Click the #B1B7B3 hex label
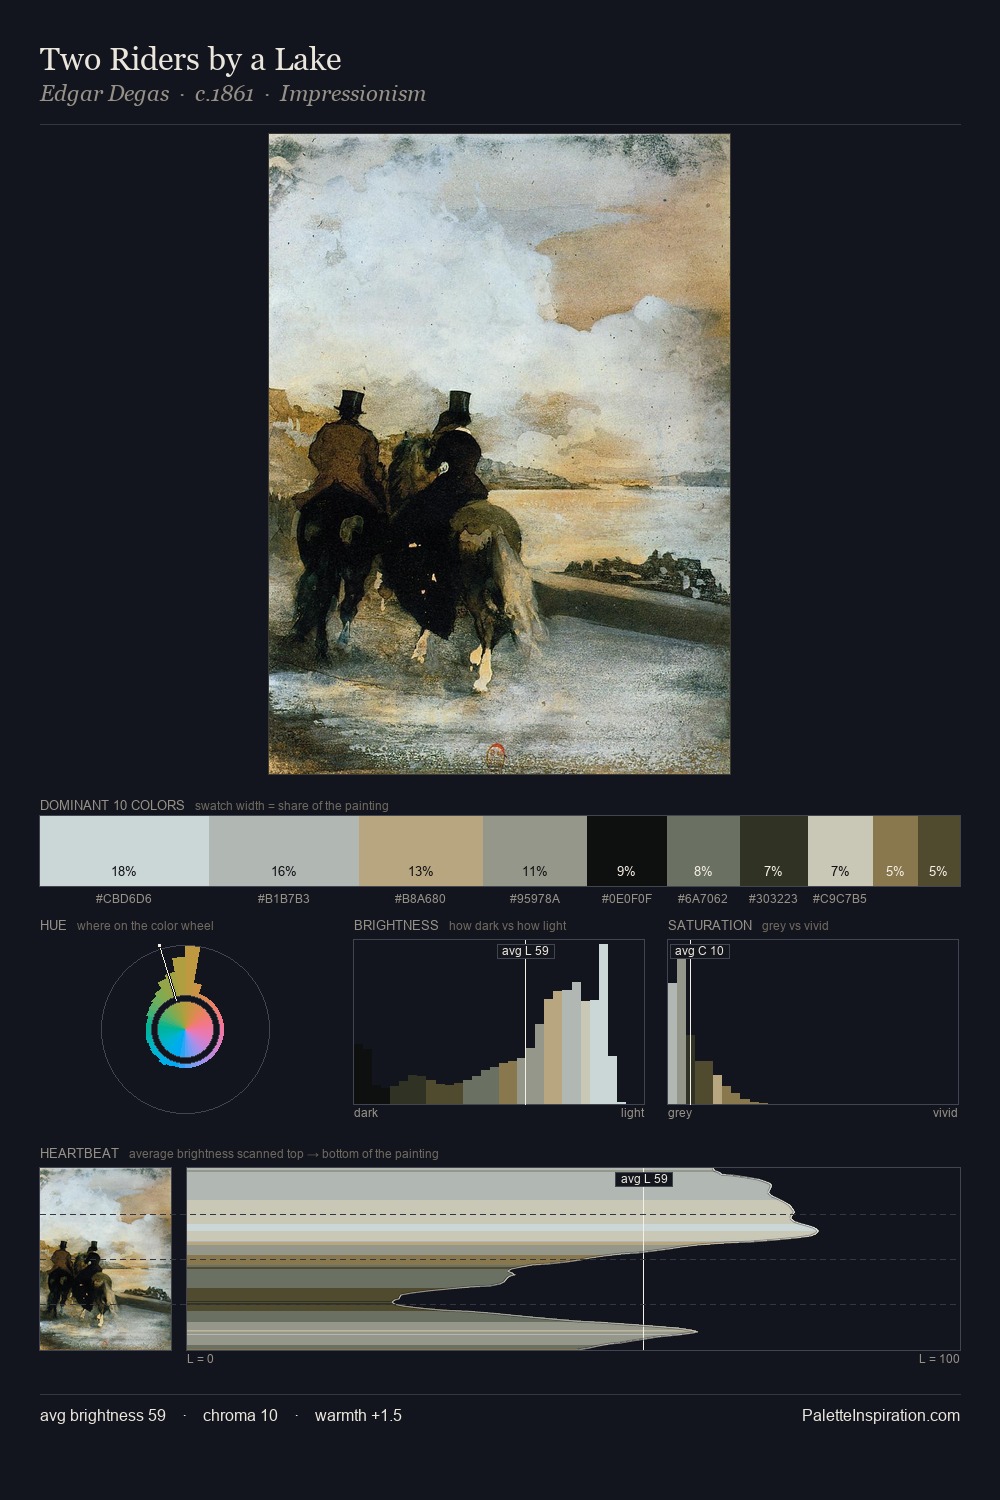This screenshot has height=1500, width=1000. 284,899
